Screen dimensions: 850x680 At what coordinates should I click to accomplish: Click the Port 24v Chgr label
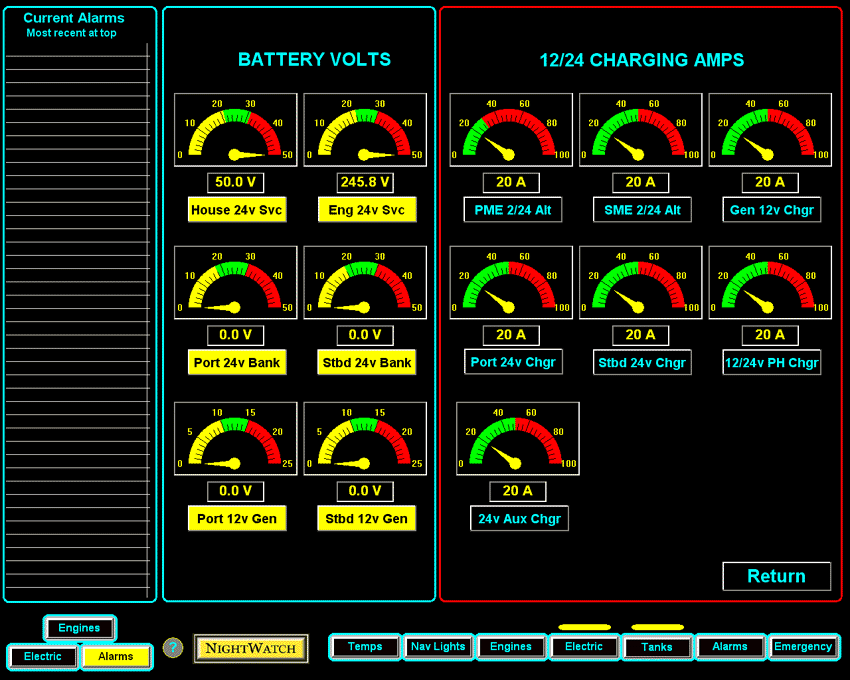pyautogui.click(x=513, y=362)
